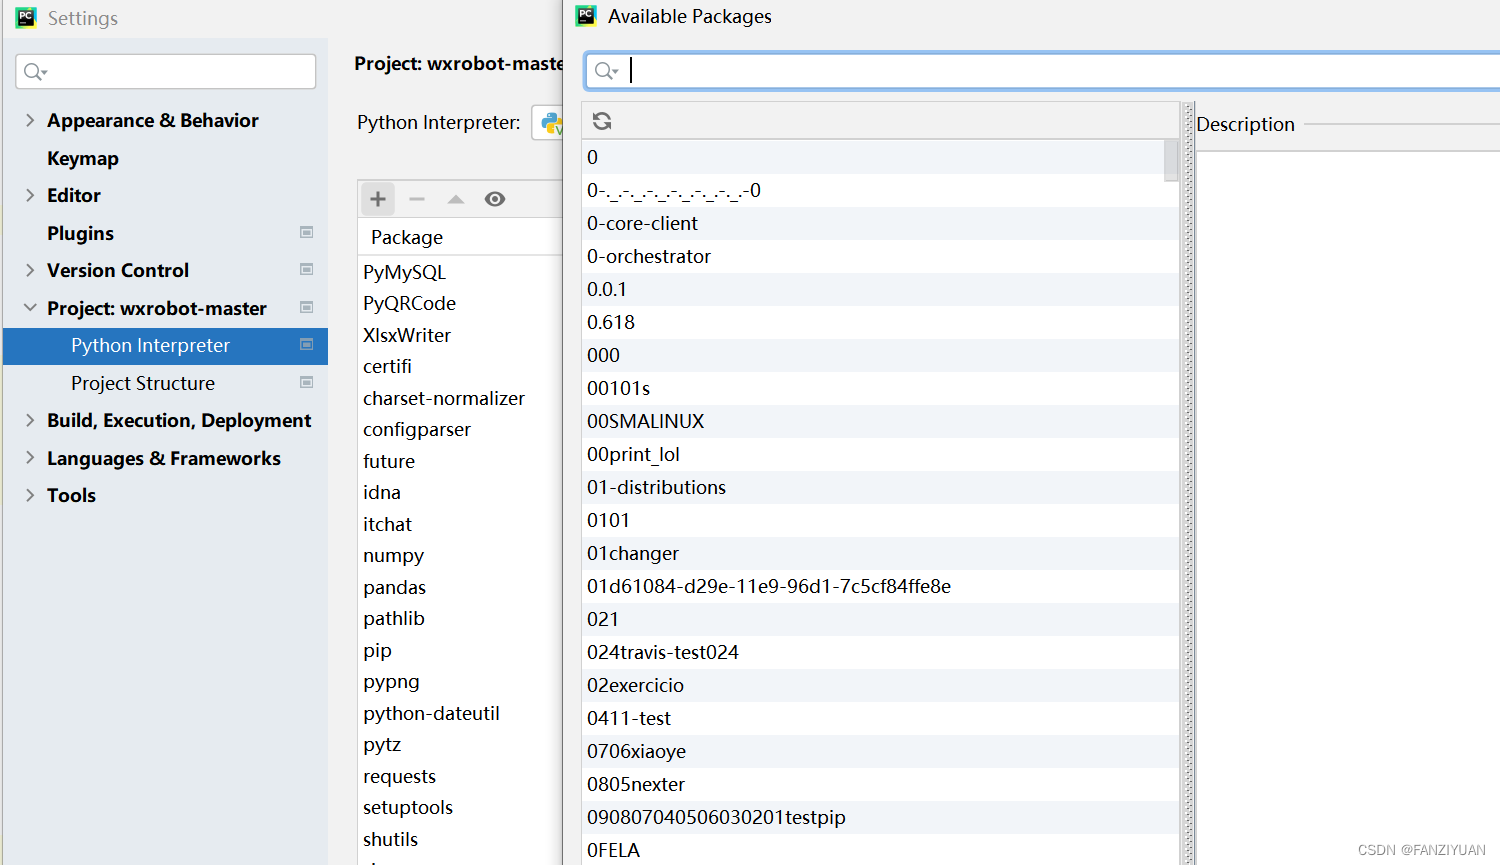Viewport: 1500px width, 865px height.
Task: Select installed package pypng
Action: [391, 681]
